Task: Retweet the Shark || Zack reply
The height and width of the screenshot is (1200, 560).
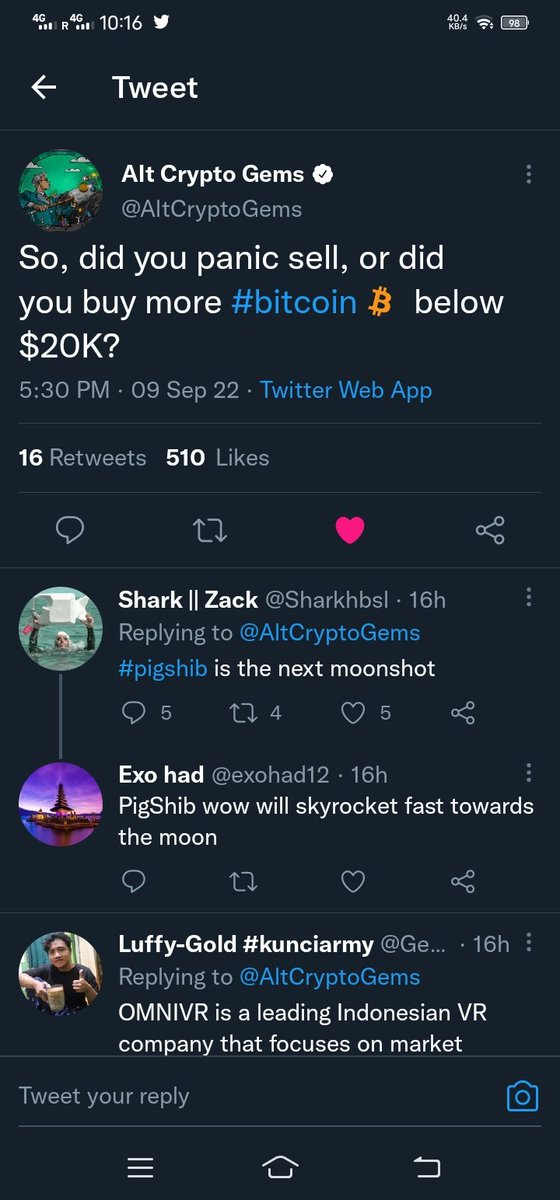Action: (255, 713)
